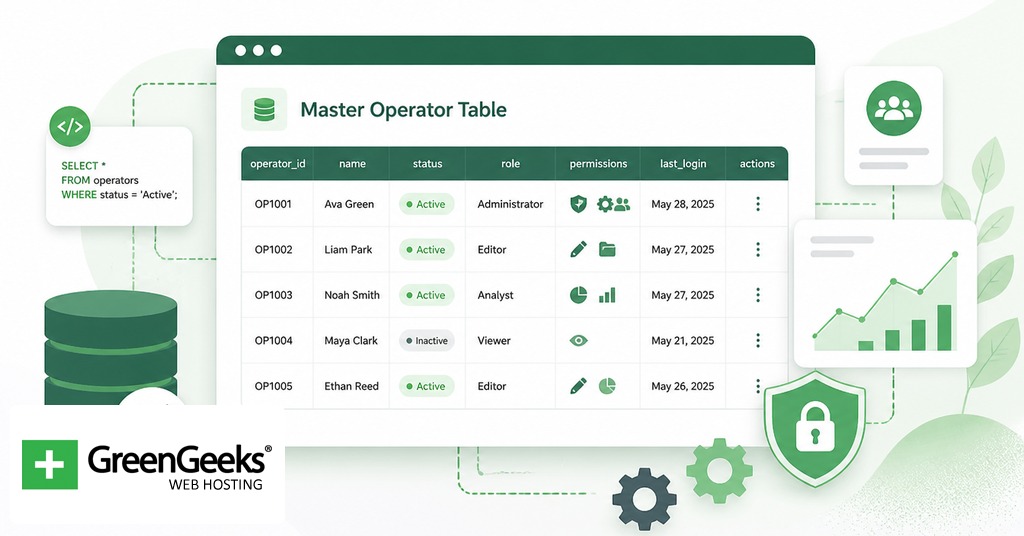Click Active status badge for Ethan Reed
1024x536 pixels.
426,386
